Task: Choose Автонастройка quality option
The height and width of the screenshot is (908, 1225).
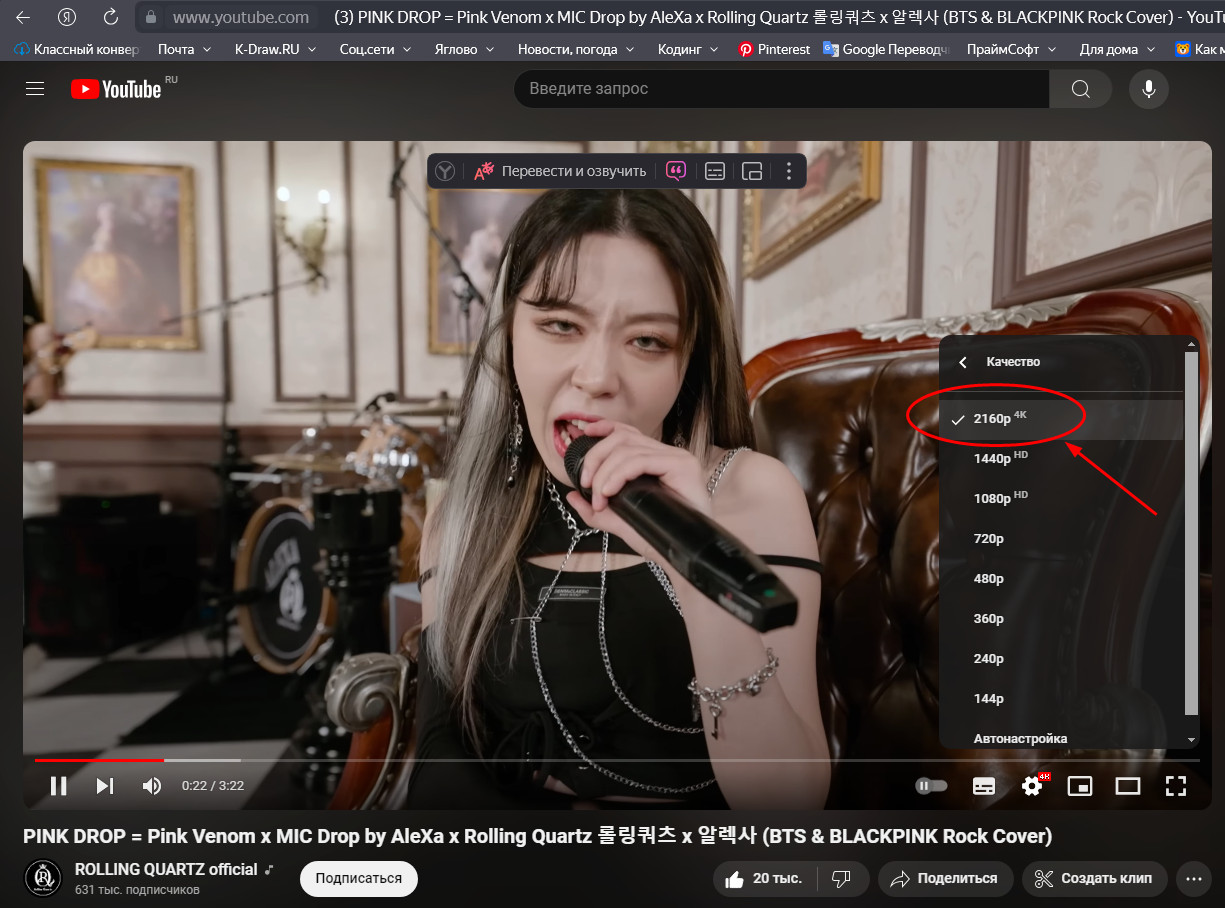Action: coord(1061,738)
